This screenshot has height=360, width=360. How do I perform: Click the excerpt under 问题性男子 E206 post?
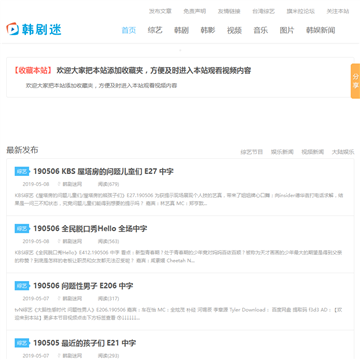click(179, 314)
